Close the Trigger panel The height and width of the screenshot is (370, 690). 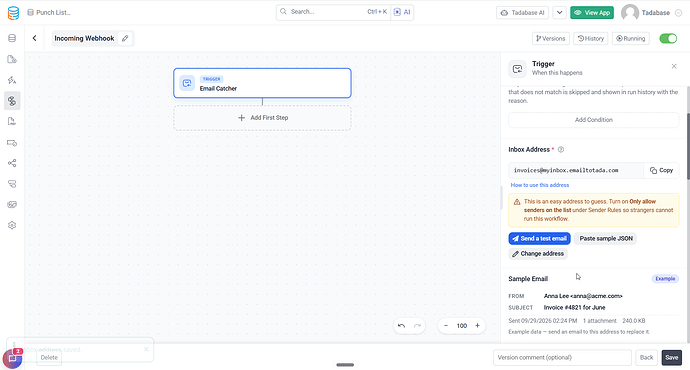(x=674, y=66)
